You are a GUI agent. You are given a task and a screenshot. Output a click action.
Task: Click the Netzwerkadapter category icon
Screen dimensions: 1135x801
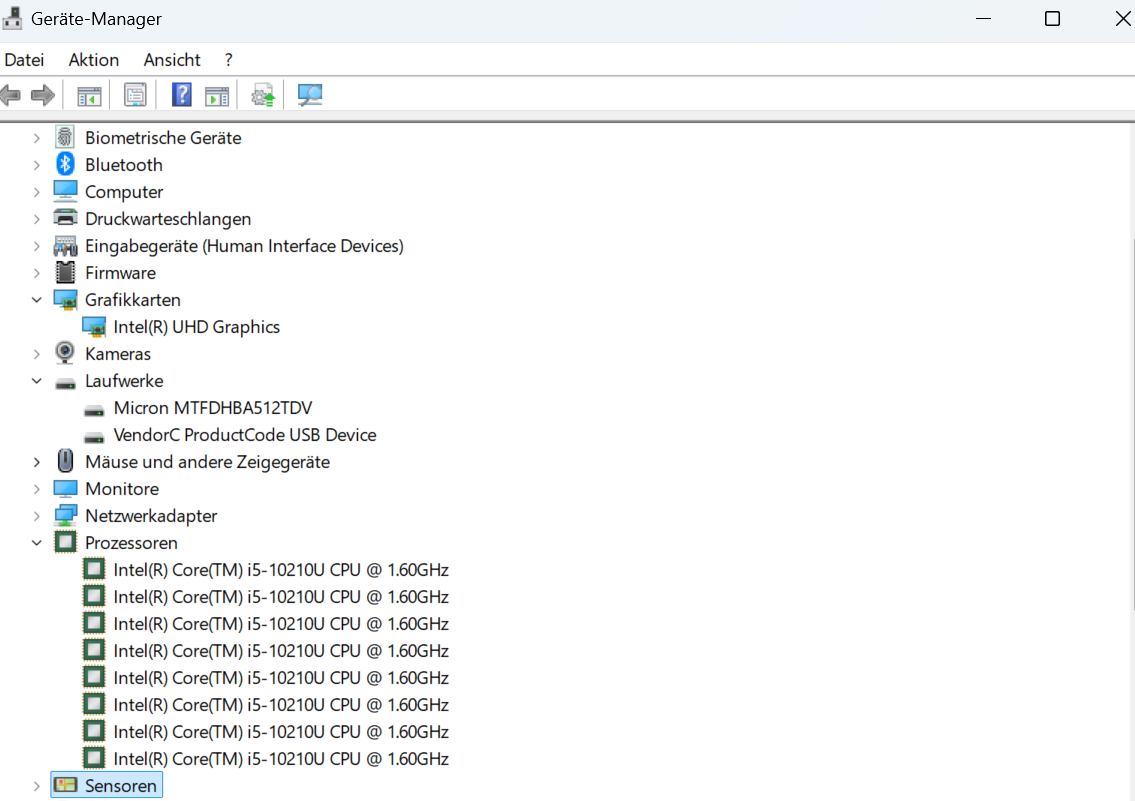[x=65, y=515]
